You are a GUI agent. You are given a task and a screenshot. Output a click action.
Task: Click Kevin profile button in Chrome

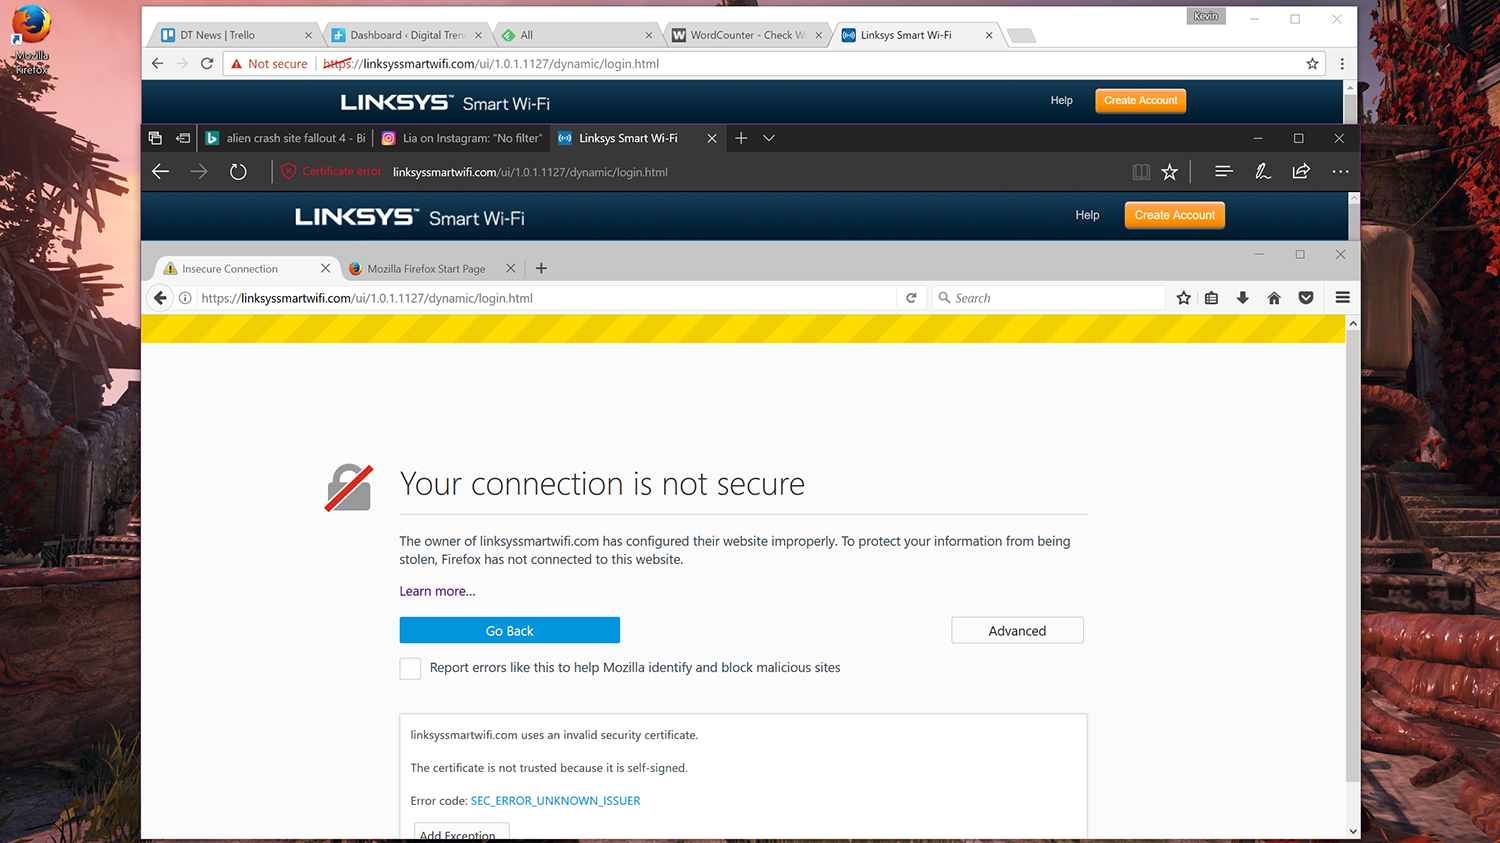[1206, 16]
